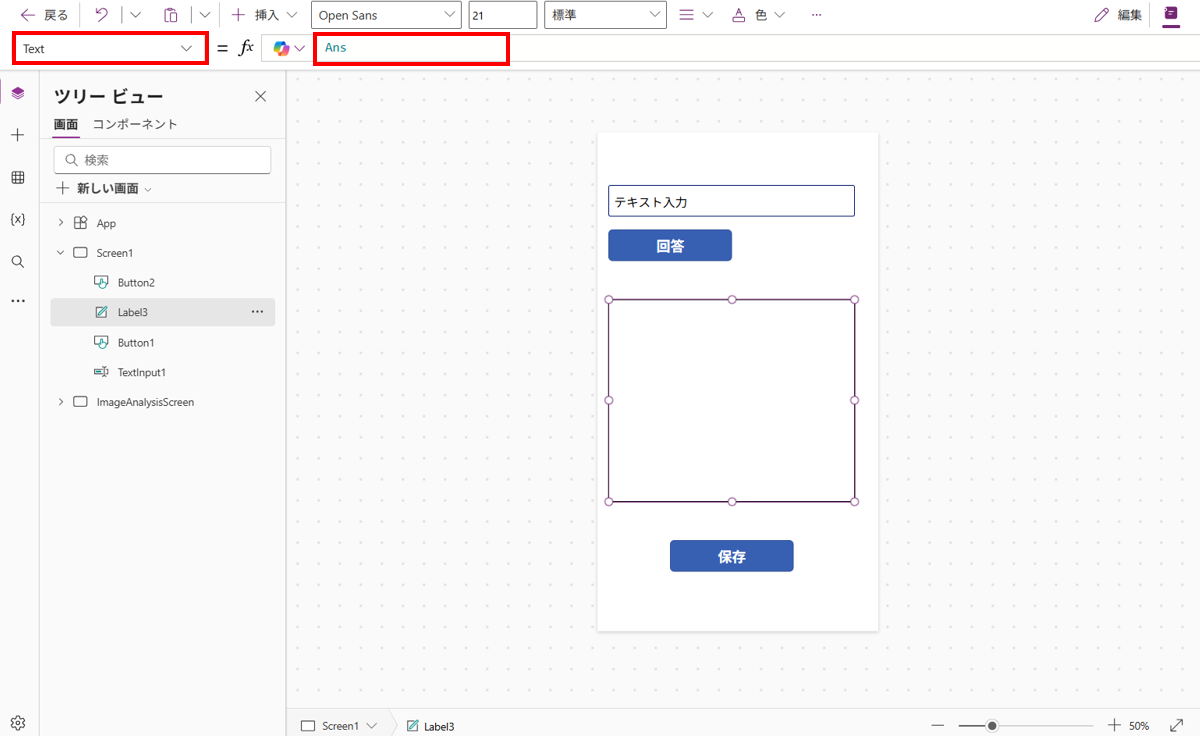Click the paste clipboard icon
Image resolution: width=1200 pixels, height=736 pixels.
point(171,15)
